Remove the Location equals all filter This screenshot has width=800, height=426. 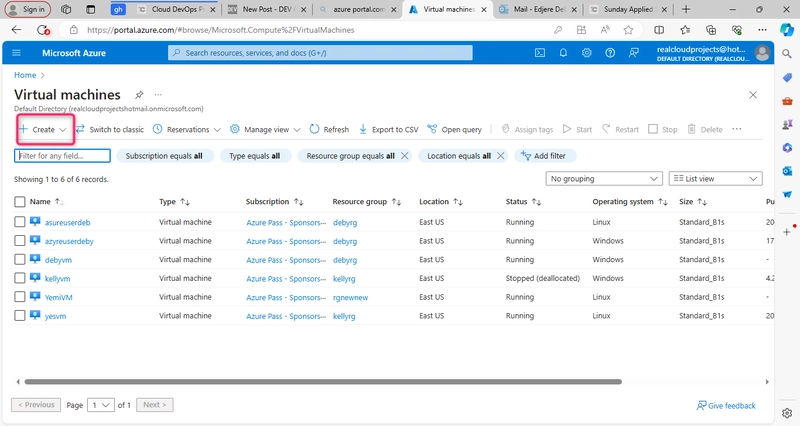click(501, 156)
